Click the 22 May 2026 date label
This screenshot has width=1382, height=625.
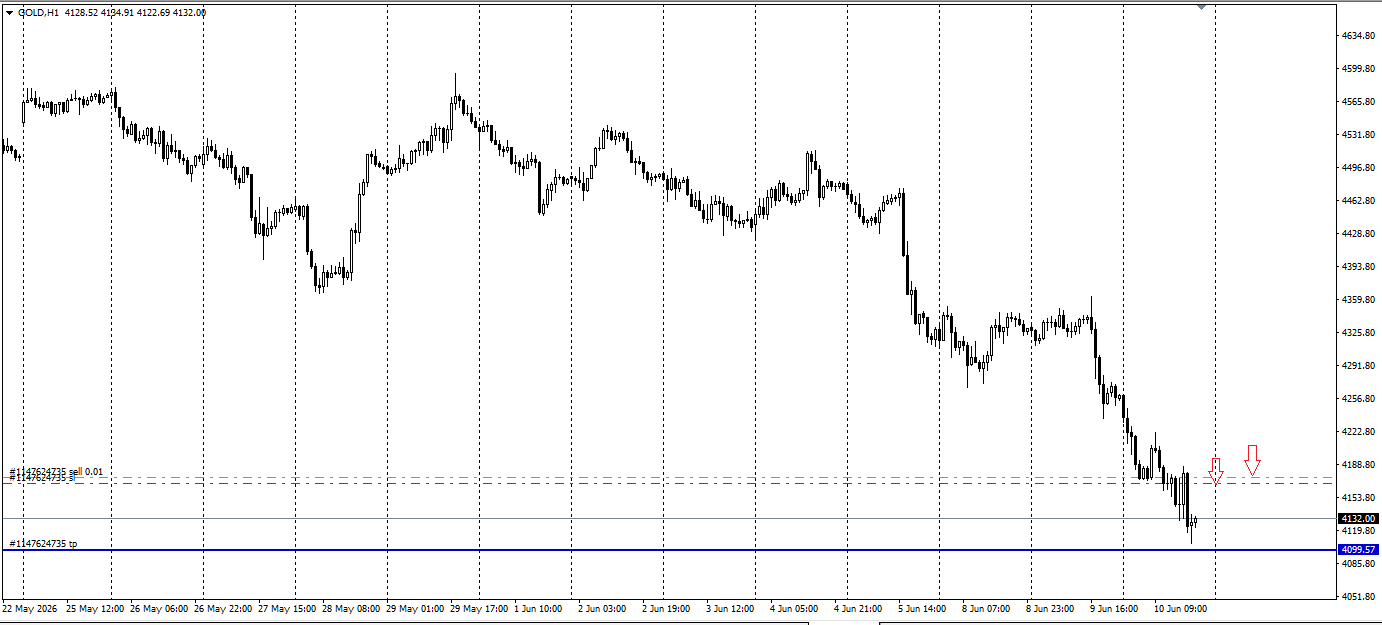point(31,608)
